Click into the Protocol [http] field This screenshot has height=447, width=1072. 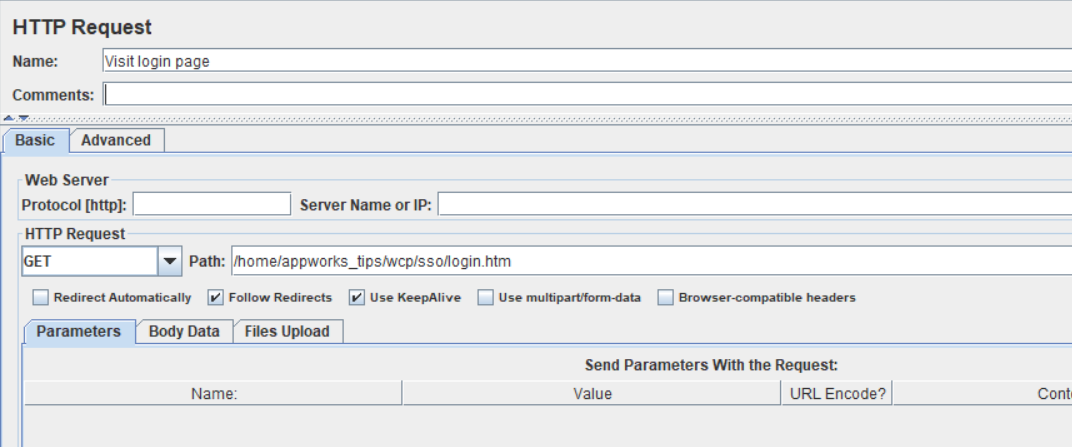point(211,205)
